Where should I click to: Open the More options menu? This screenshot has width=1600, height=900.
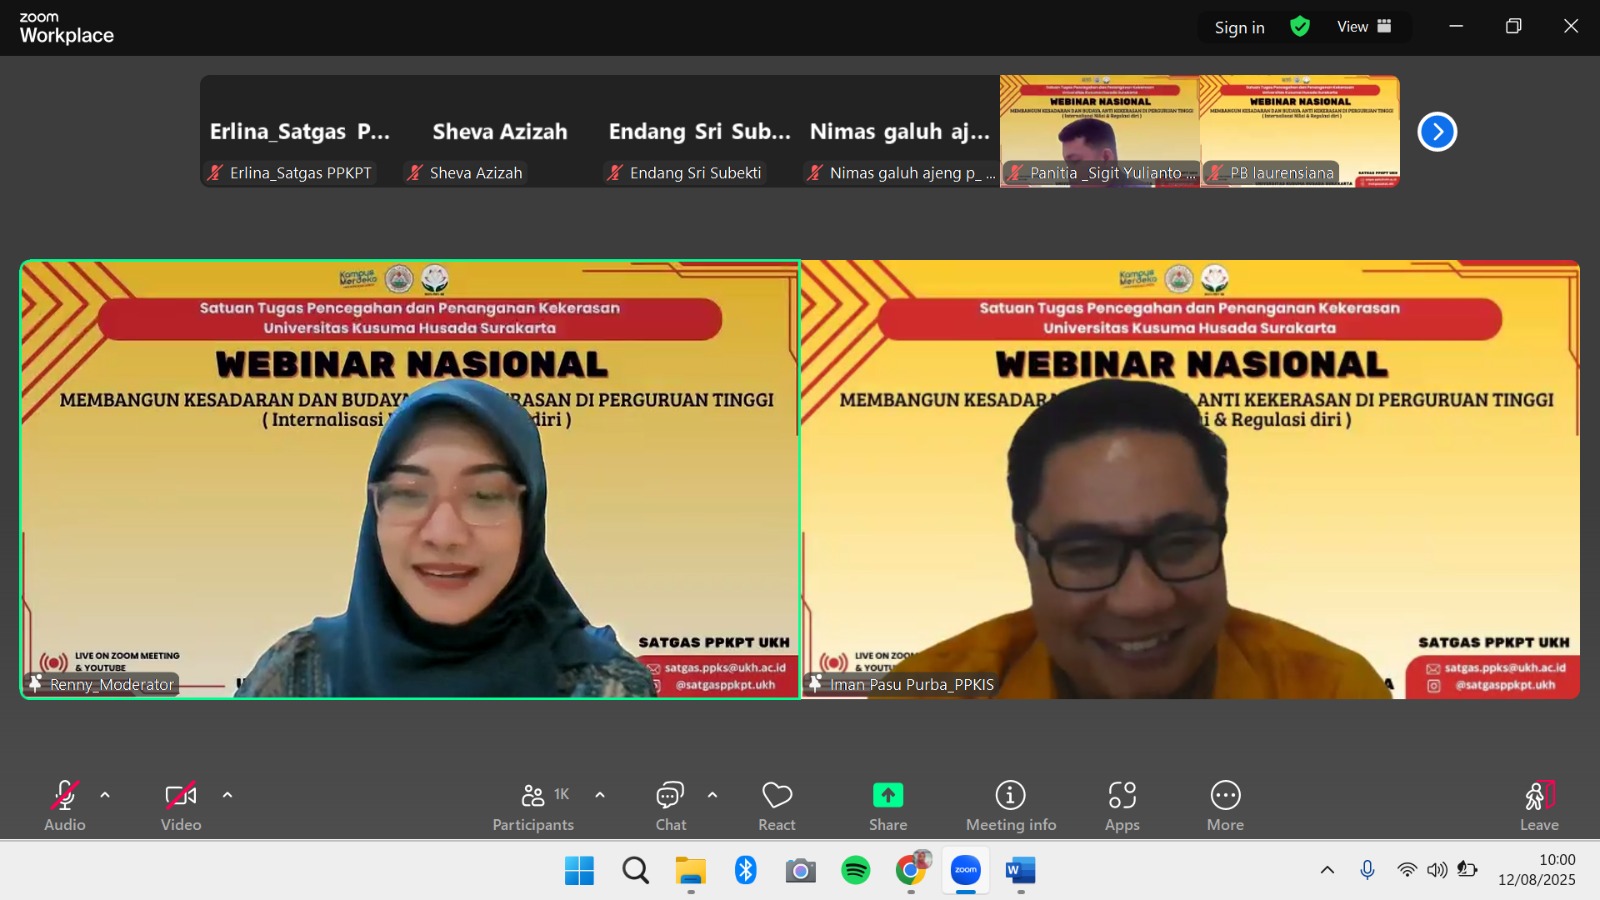1225,805
